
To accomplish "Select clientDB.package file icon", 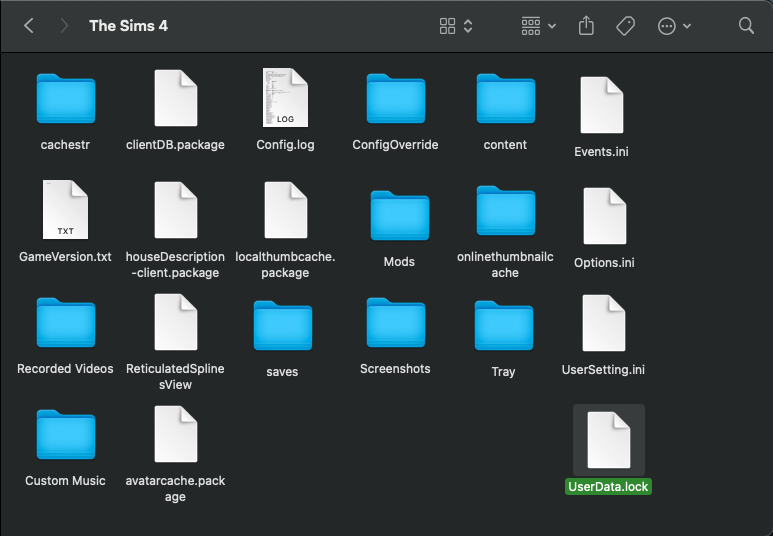I will 176,98.
